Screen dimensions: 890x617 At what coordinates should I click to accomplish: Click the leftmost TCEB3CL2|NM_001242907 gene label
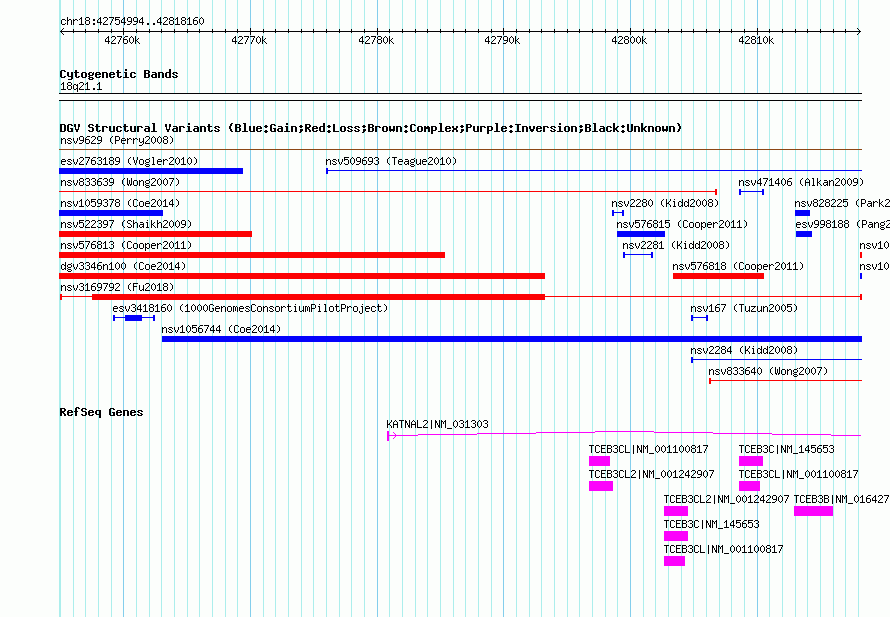(652, 475)
